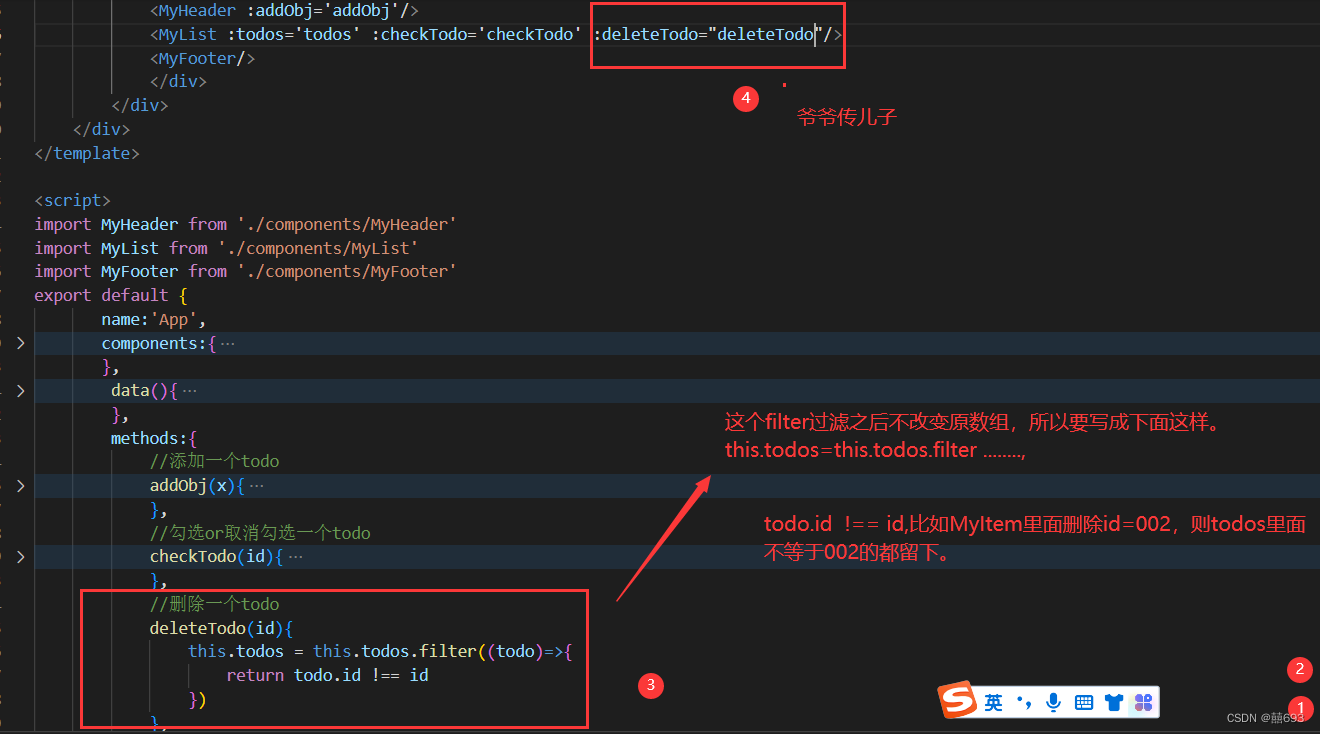Expand the collapsed addObj method
Screen dimensions: 1320x734
pos(20,486)
